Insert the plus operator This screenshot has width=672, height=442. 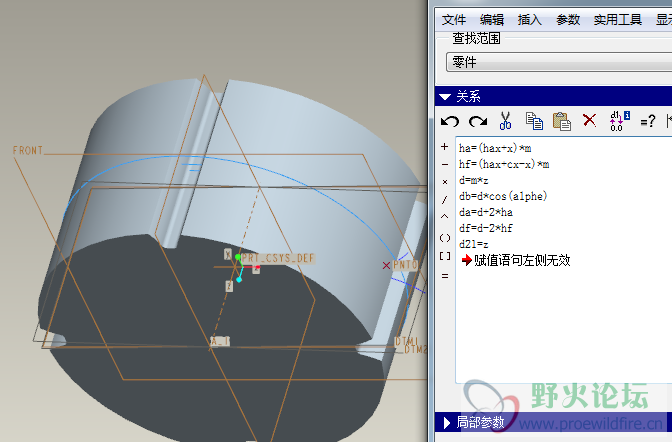coord(444,147)
